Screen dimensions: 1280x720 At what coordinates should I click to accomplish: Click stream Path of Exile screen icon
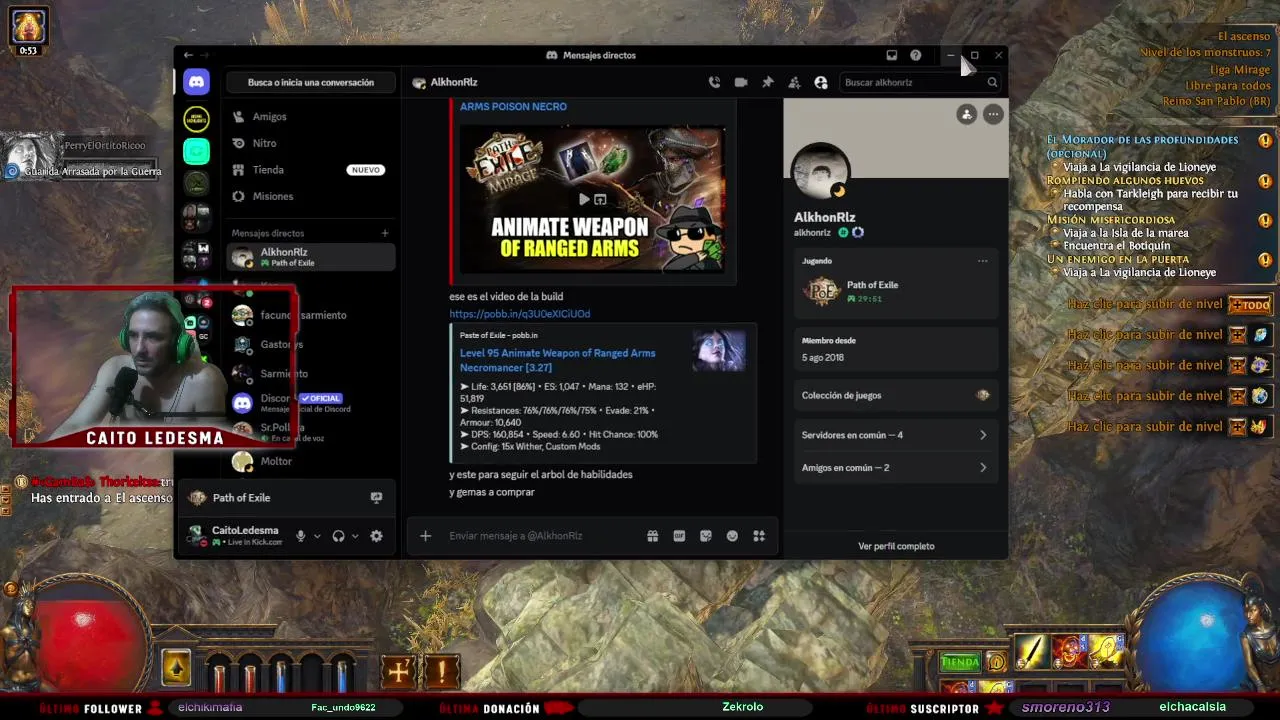tap(376, 498)
